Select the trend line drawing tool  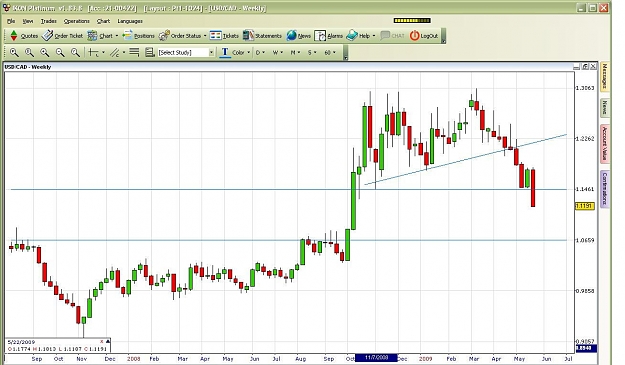(115, 53)
